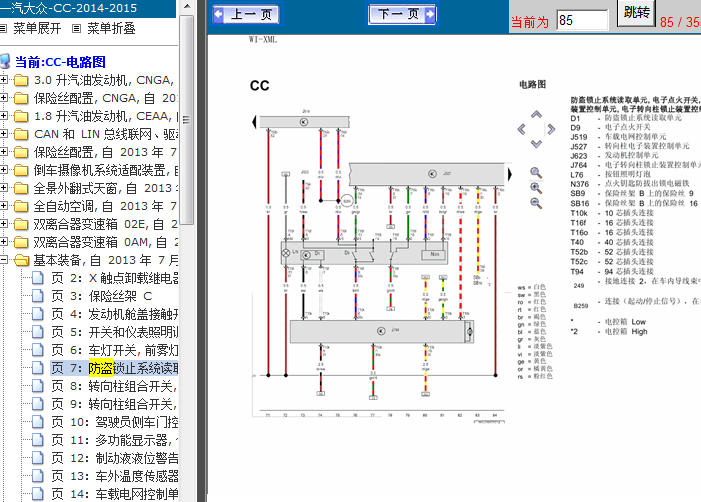Focus the page number field showing 85
The height and width of the screenshot is (502, 701).
582,20
